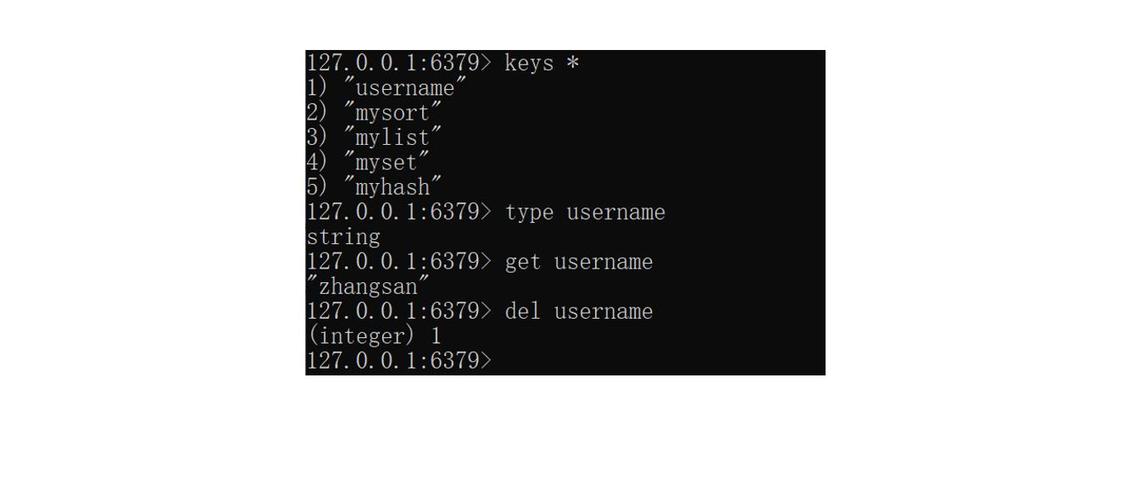The width and height of the screenshot is (1129, 500).
Task: Select the "string" type output line
Action: [343, 237]
